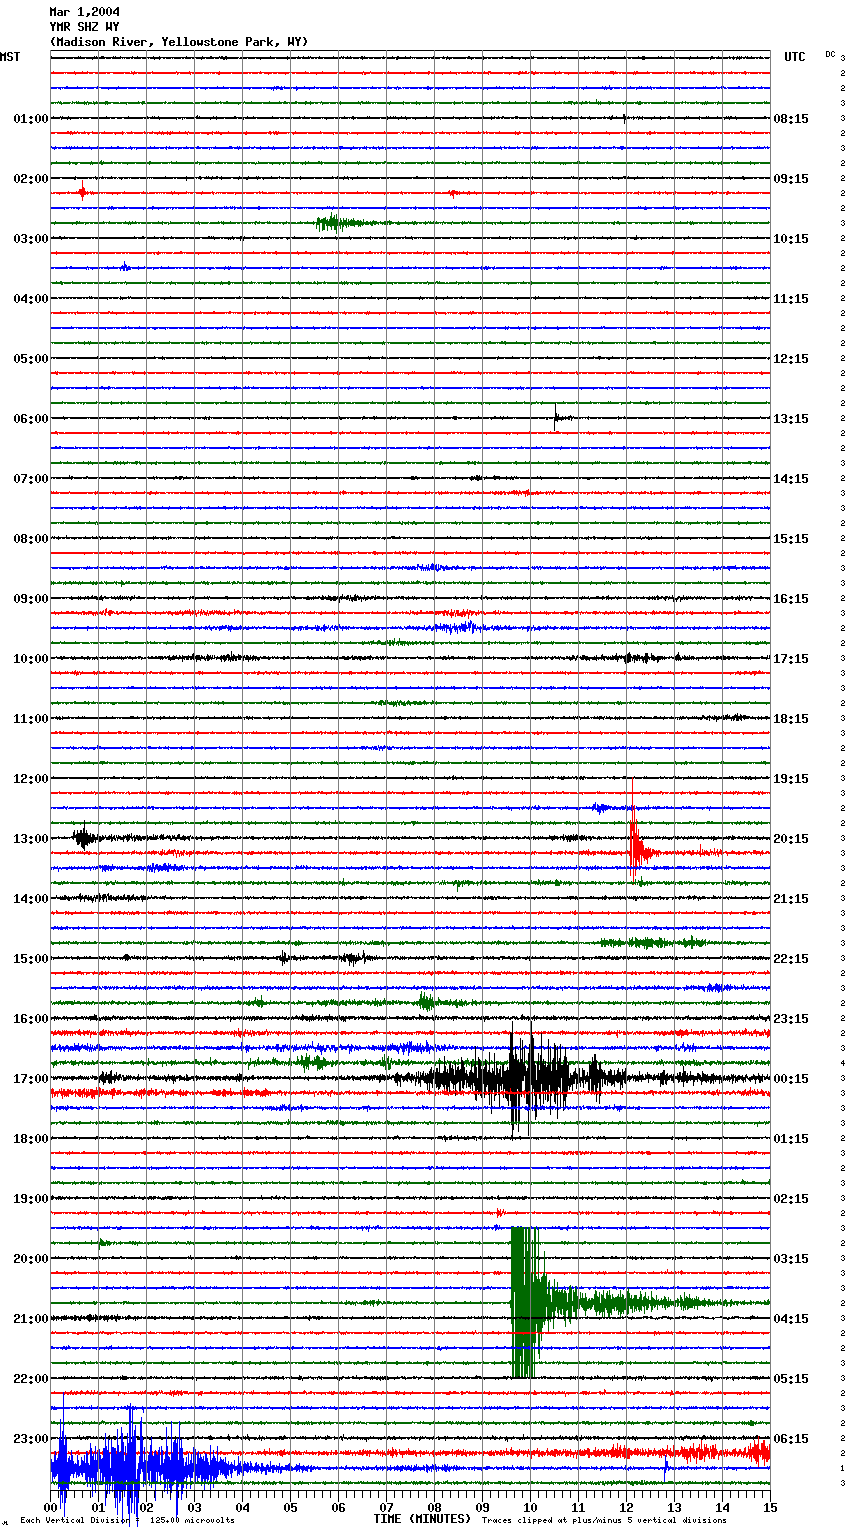Click the small blue blip on the 03:30 trace

click(x=125, y=267)
